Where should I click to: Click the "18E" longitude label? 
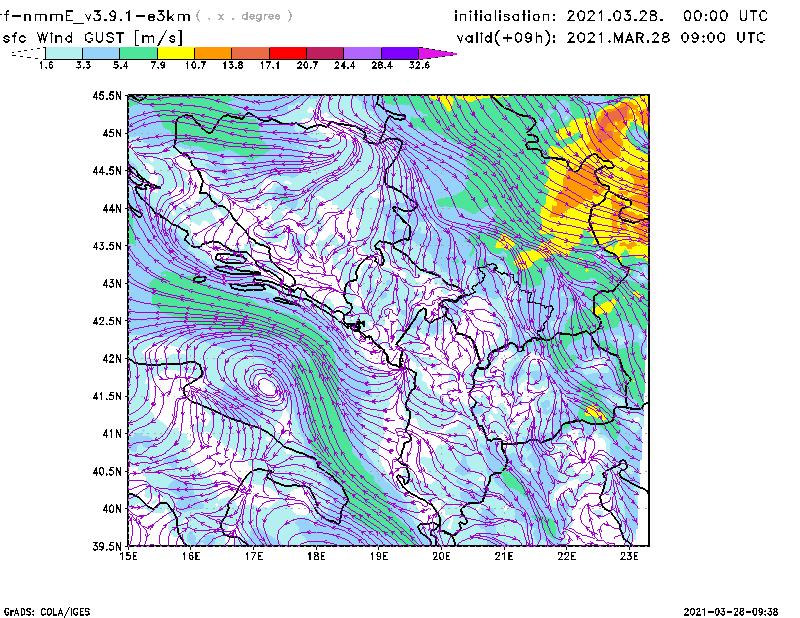click(316, 556)
